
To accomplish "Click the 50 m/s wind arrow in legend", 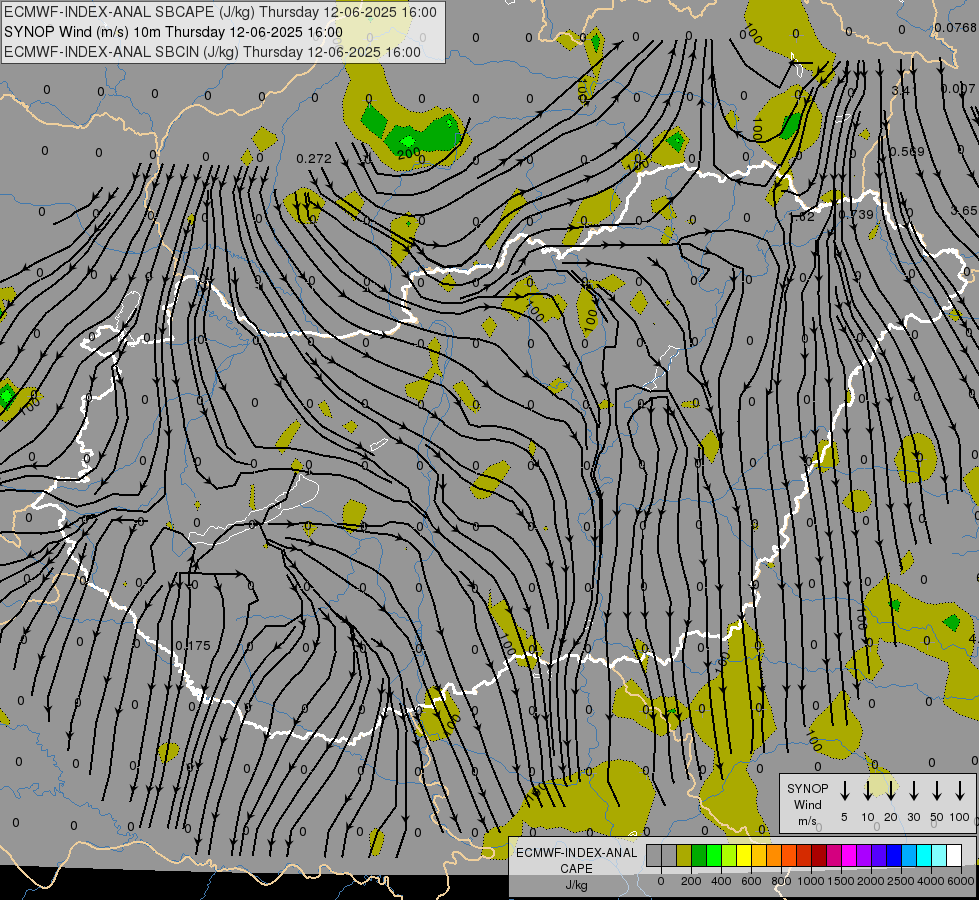I will coord(937,790).
